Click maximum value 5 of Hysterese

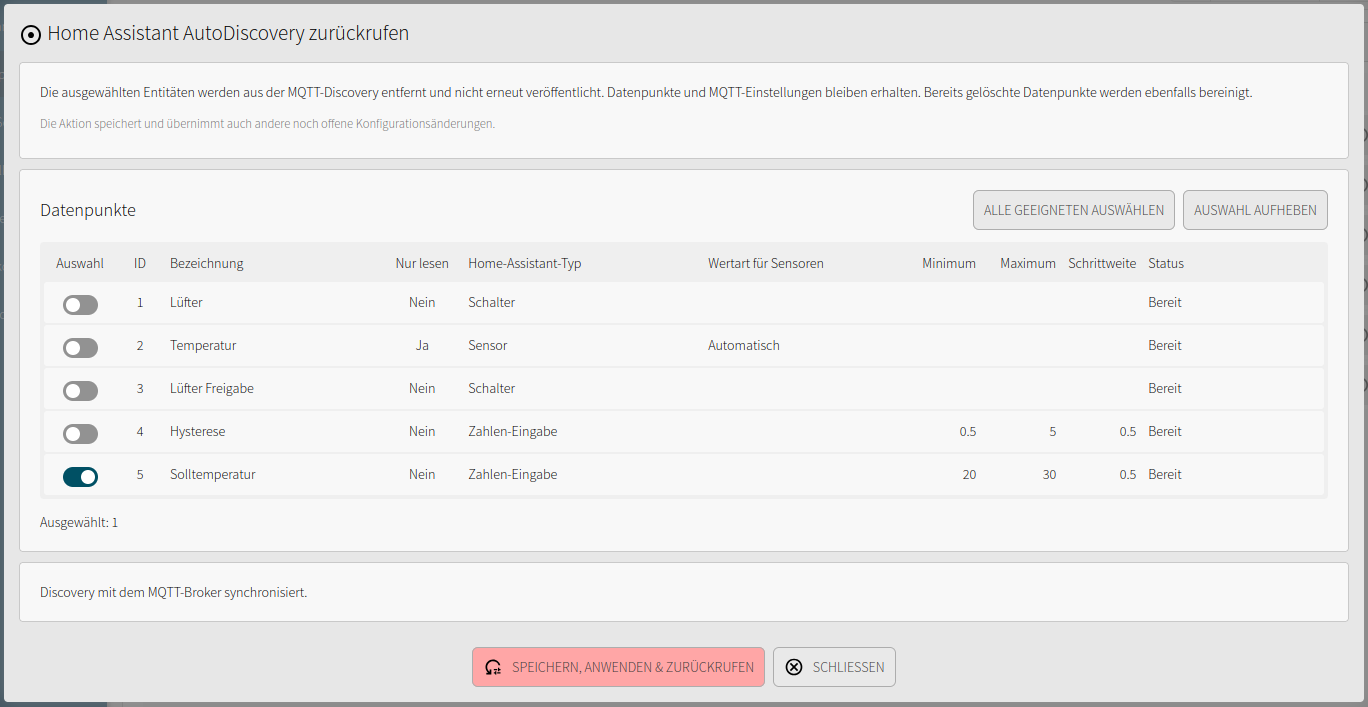point(1052,431)
